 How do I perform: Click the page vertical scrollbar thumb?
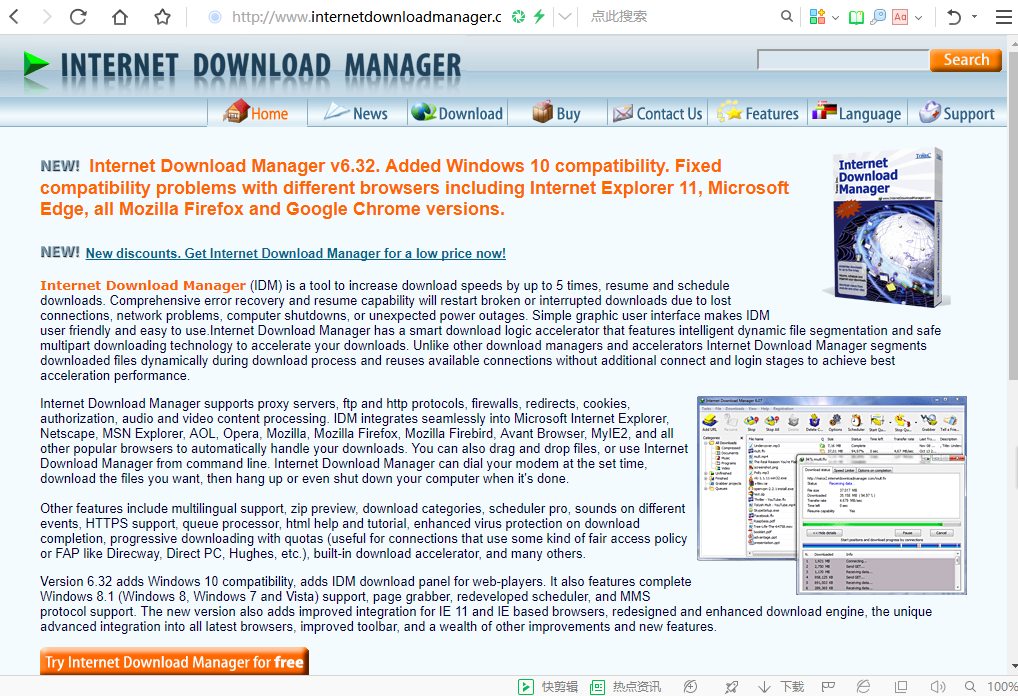tap(1013, 214)
